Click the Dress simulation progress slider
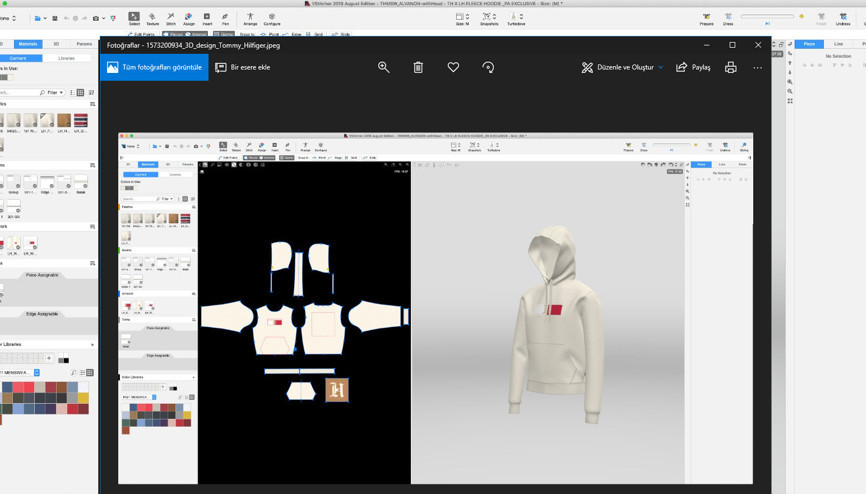This screenshot has height=494, width=866. pos(767,17)
